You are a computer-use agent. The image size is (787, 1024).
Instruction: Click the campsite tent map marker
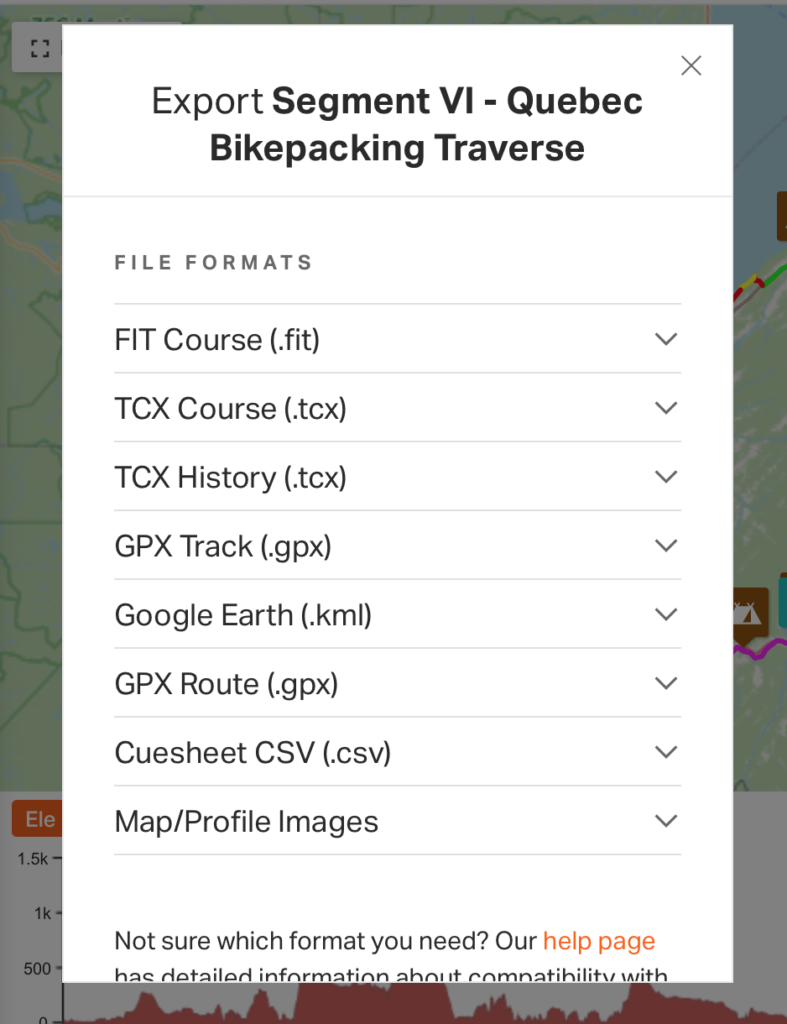tap(749, 611)
